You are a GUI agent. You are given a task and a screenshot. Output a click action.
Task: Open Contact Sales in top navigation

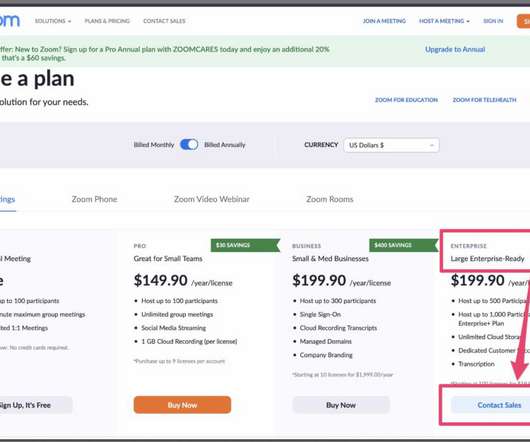[x=164, y=21]
